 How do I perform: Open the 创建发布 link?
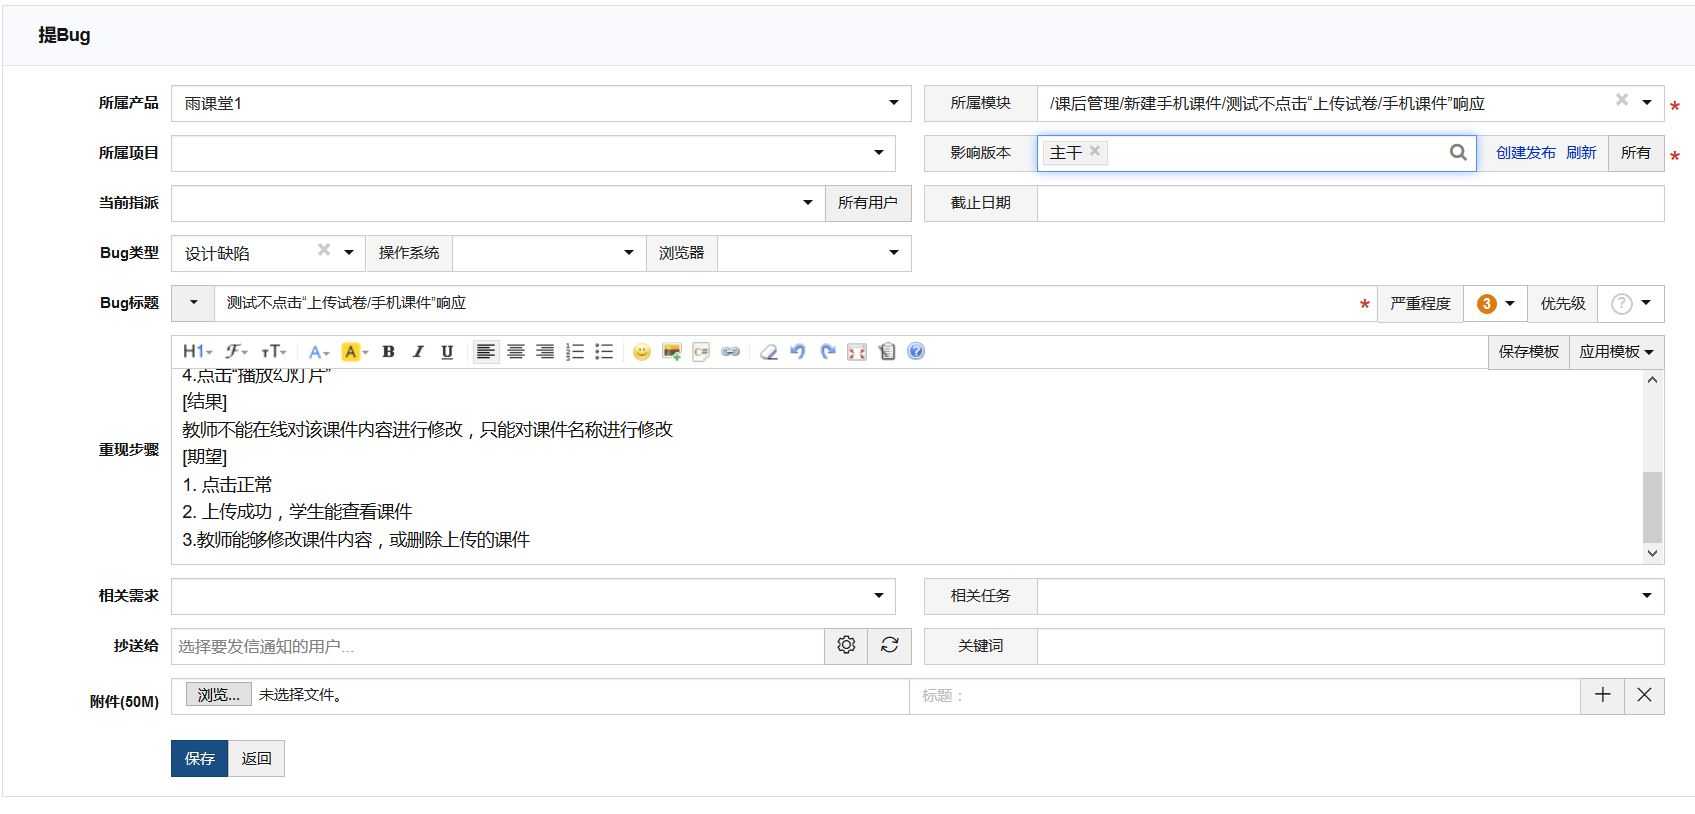tap(1525, 152)
